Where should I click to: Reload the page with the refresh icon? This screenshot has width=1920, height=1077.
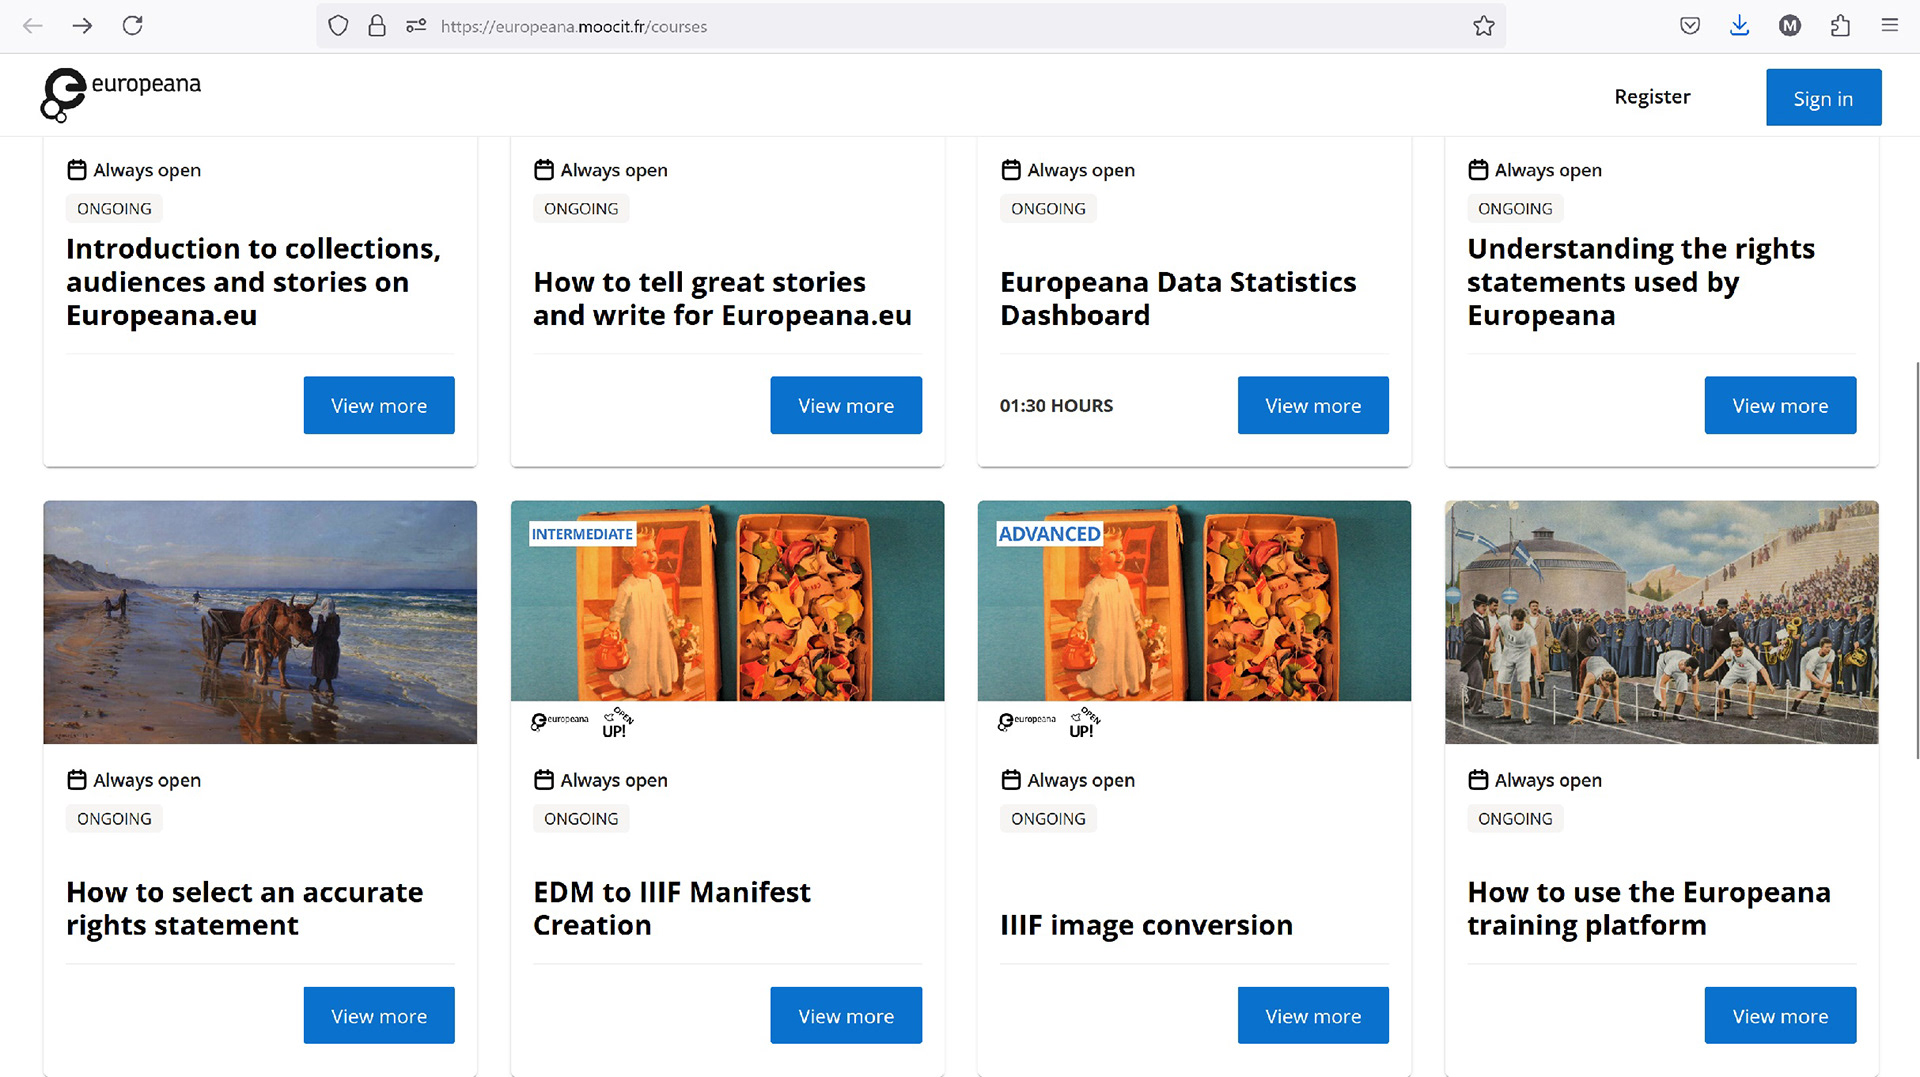pyautogui.click(x=132, y=26)
